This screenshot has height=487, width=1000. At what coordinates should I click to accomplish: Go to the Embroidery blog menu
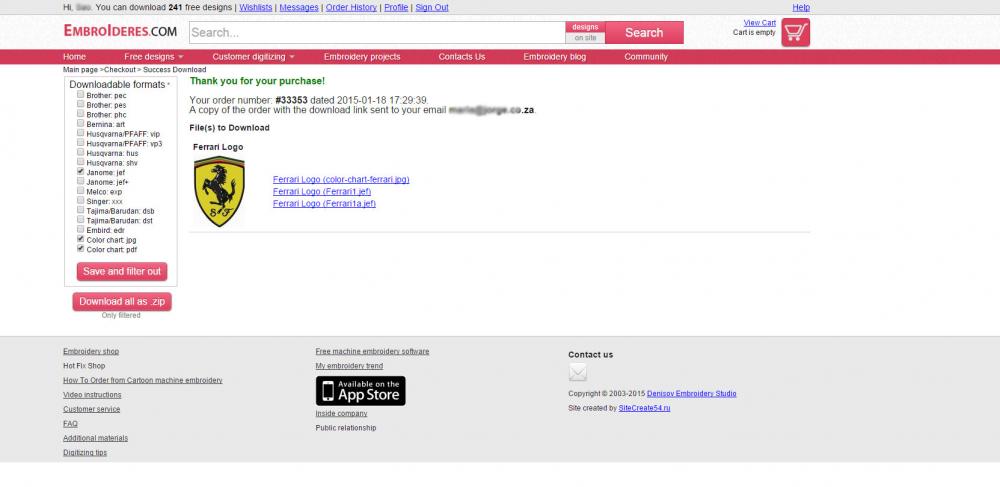pyautogui.click(x=554, y=57)
